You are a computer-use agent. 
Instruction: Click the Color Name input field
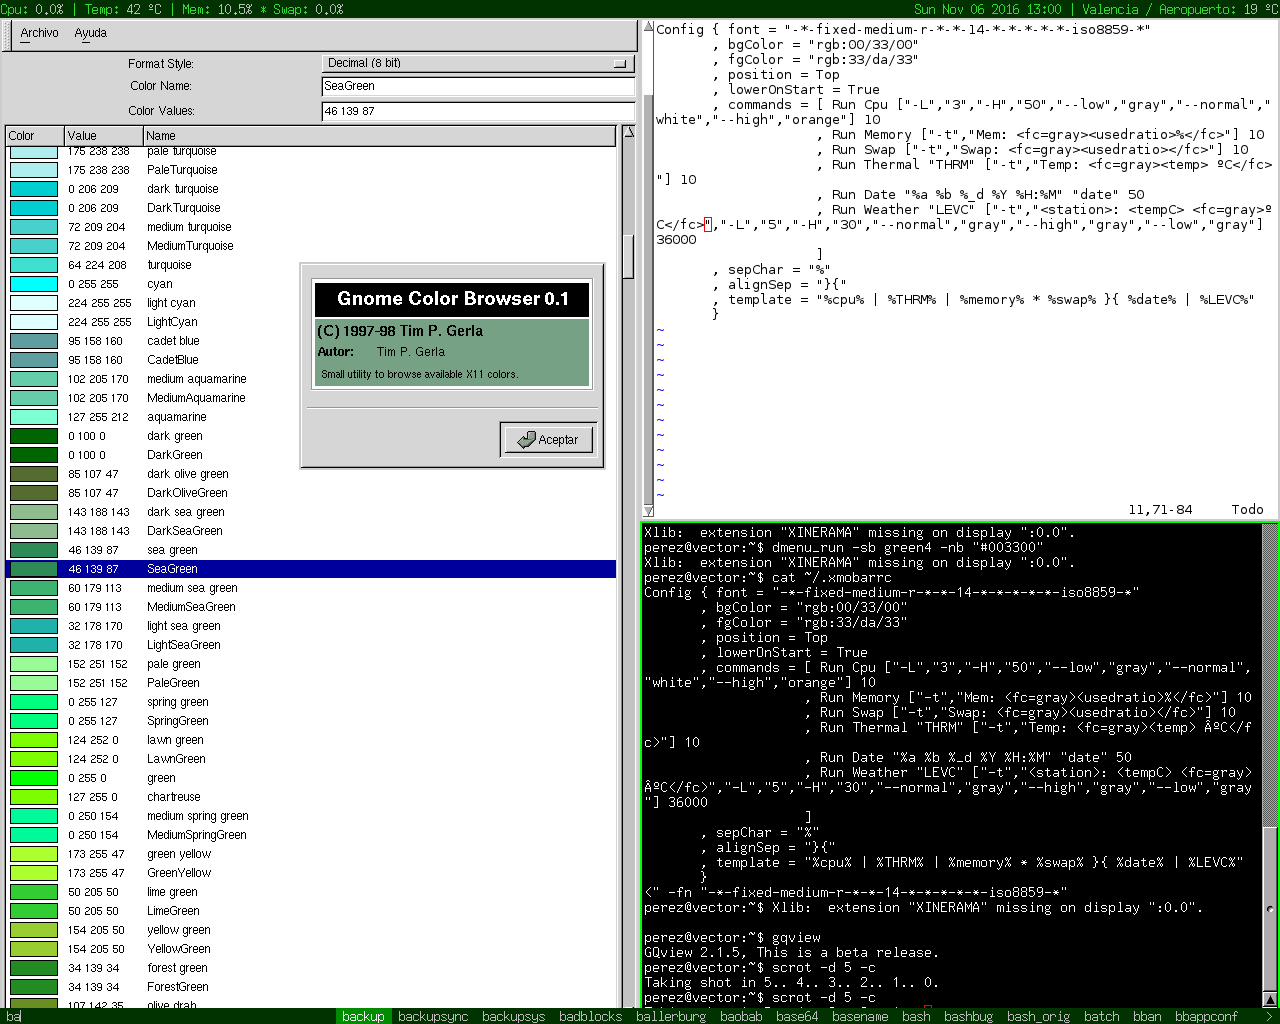point(478,86)
